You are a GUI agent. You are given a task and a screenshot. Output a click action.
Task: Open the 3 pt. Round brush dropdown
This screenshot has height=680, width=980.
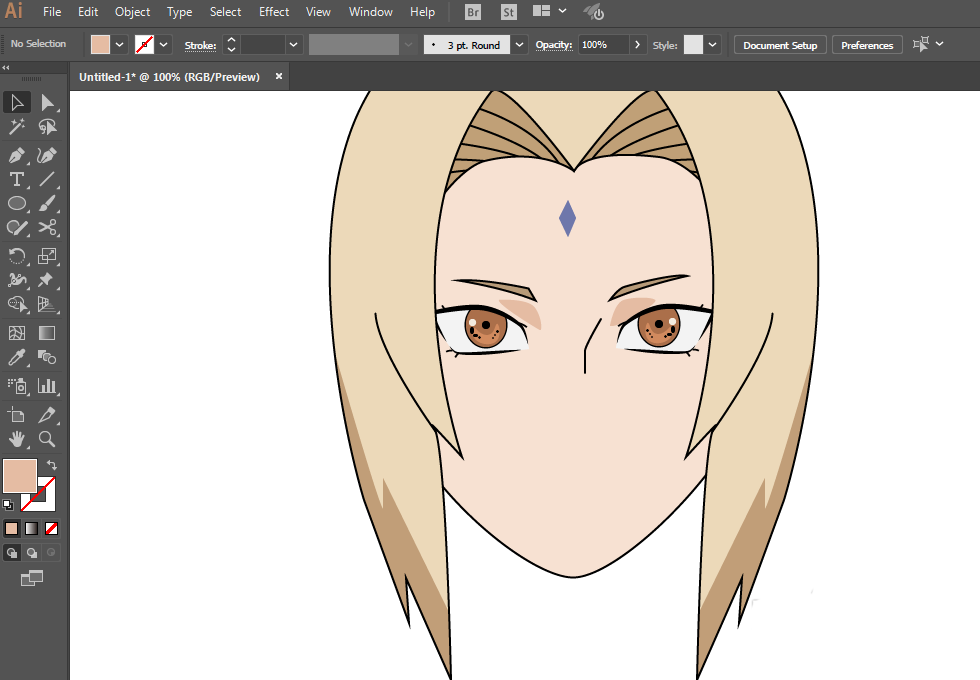point(519,45)
